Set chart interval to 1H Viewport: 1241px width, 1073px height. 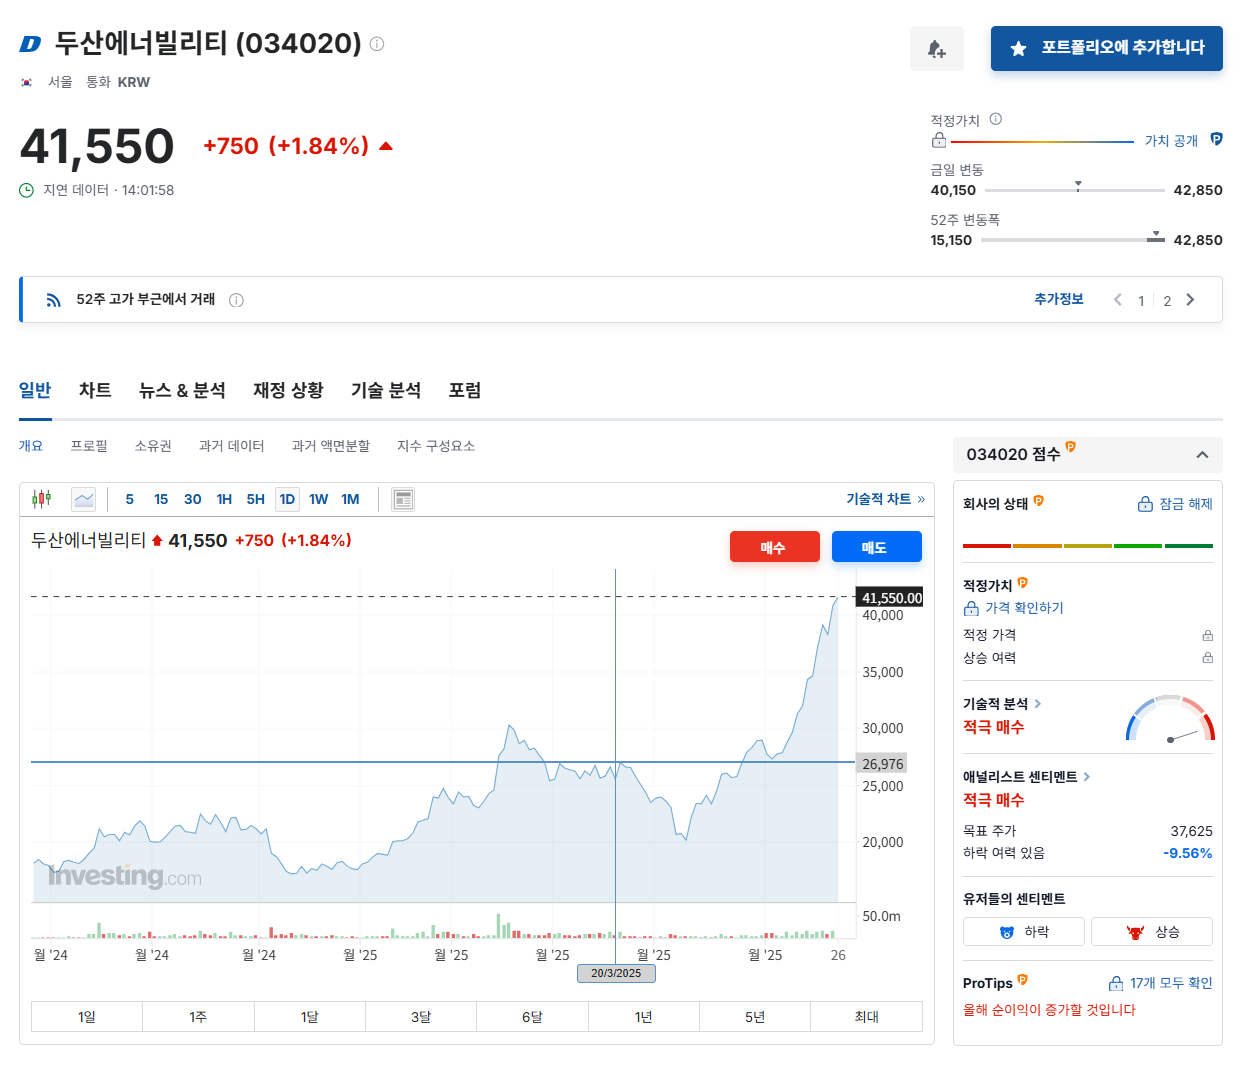pyautogui.click(x=224, y=499)
